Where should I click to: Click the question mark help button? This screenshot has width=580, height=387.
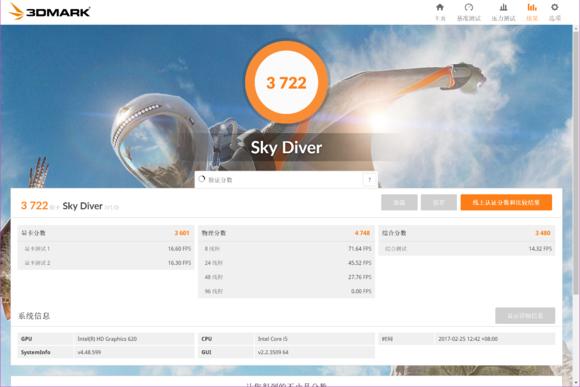369,180
